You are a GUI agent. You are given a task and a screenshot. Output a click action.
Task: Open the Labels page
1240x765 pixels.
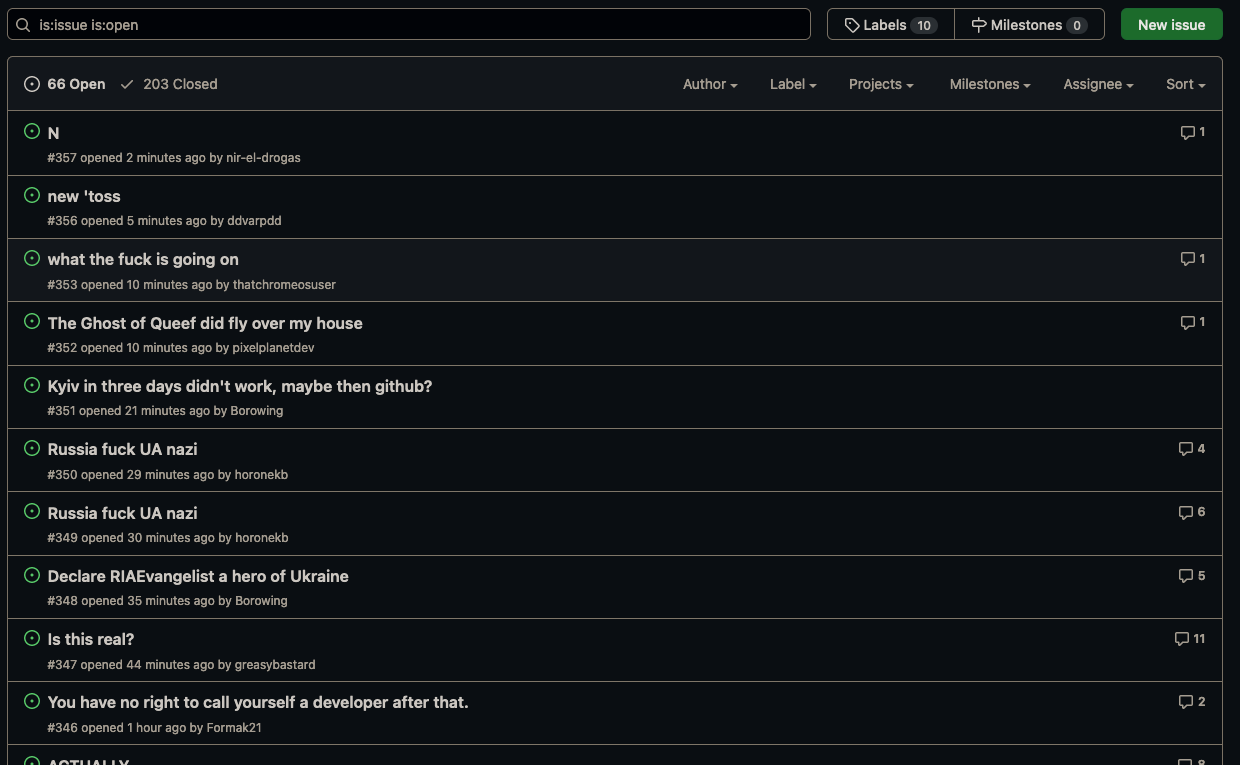coord(891,24)
